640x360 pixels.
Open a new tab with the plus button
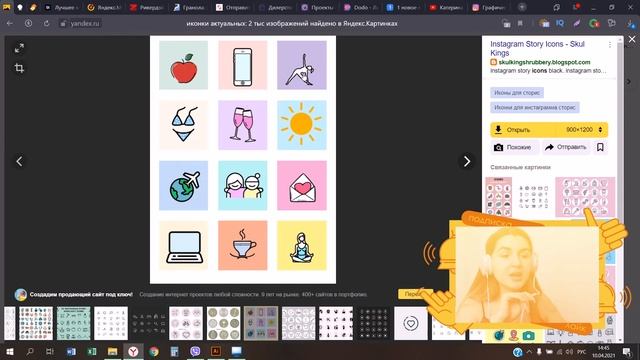[522, 7]
